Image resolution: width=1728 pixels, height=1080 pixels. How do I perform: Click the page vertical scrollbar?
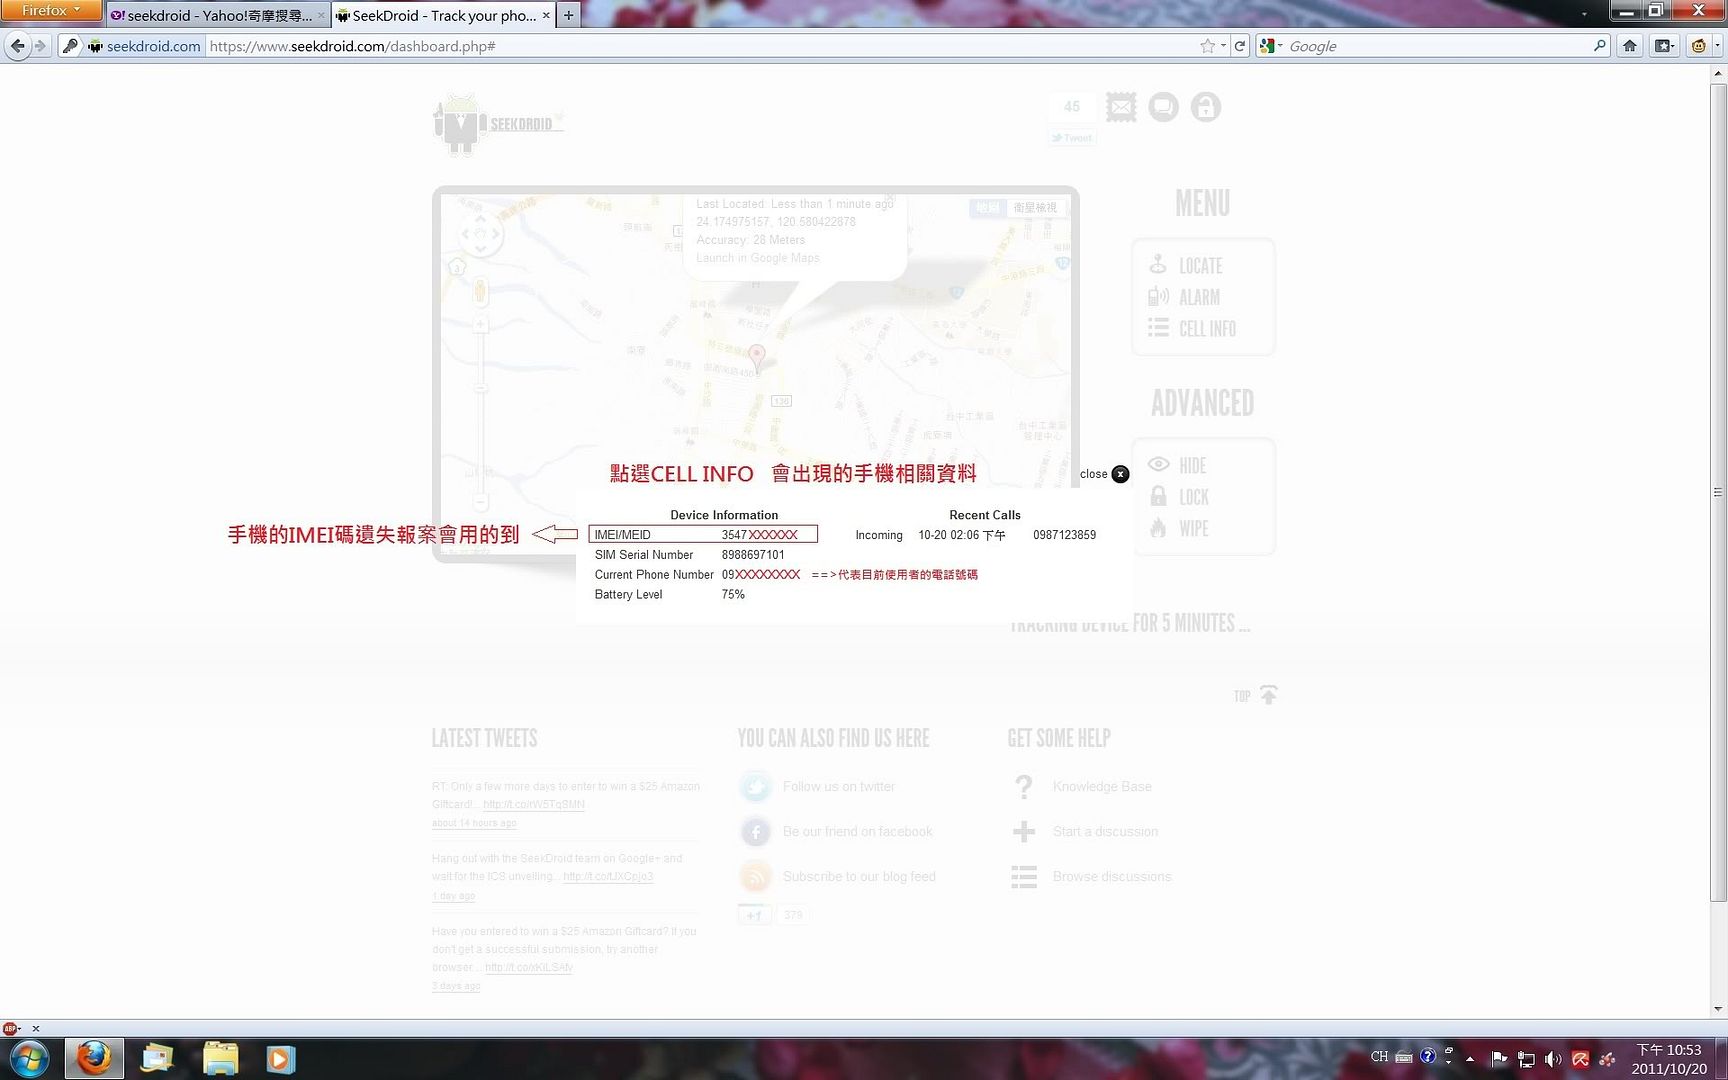click(1718, 490)
